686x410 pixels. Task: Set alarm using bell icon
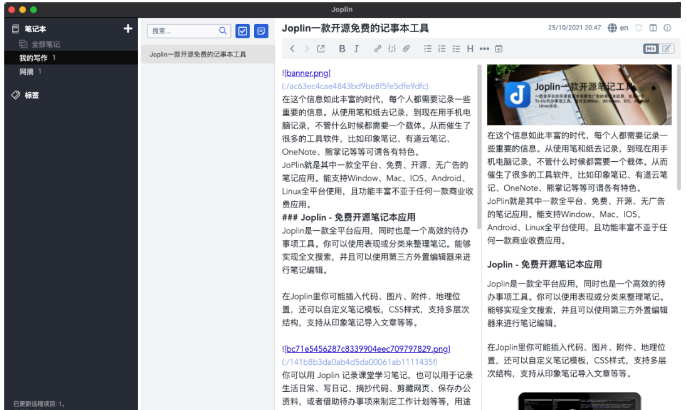click(639, 28)
